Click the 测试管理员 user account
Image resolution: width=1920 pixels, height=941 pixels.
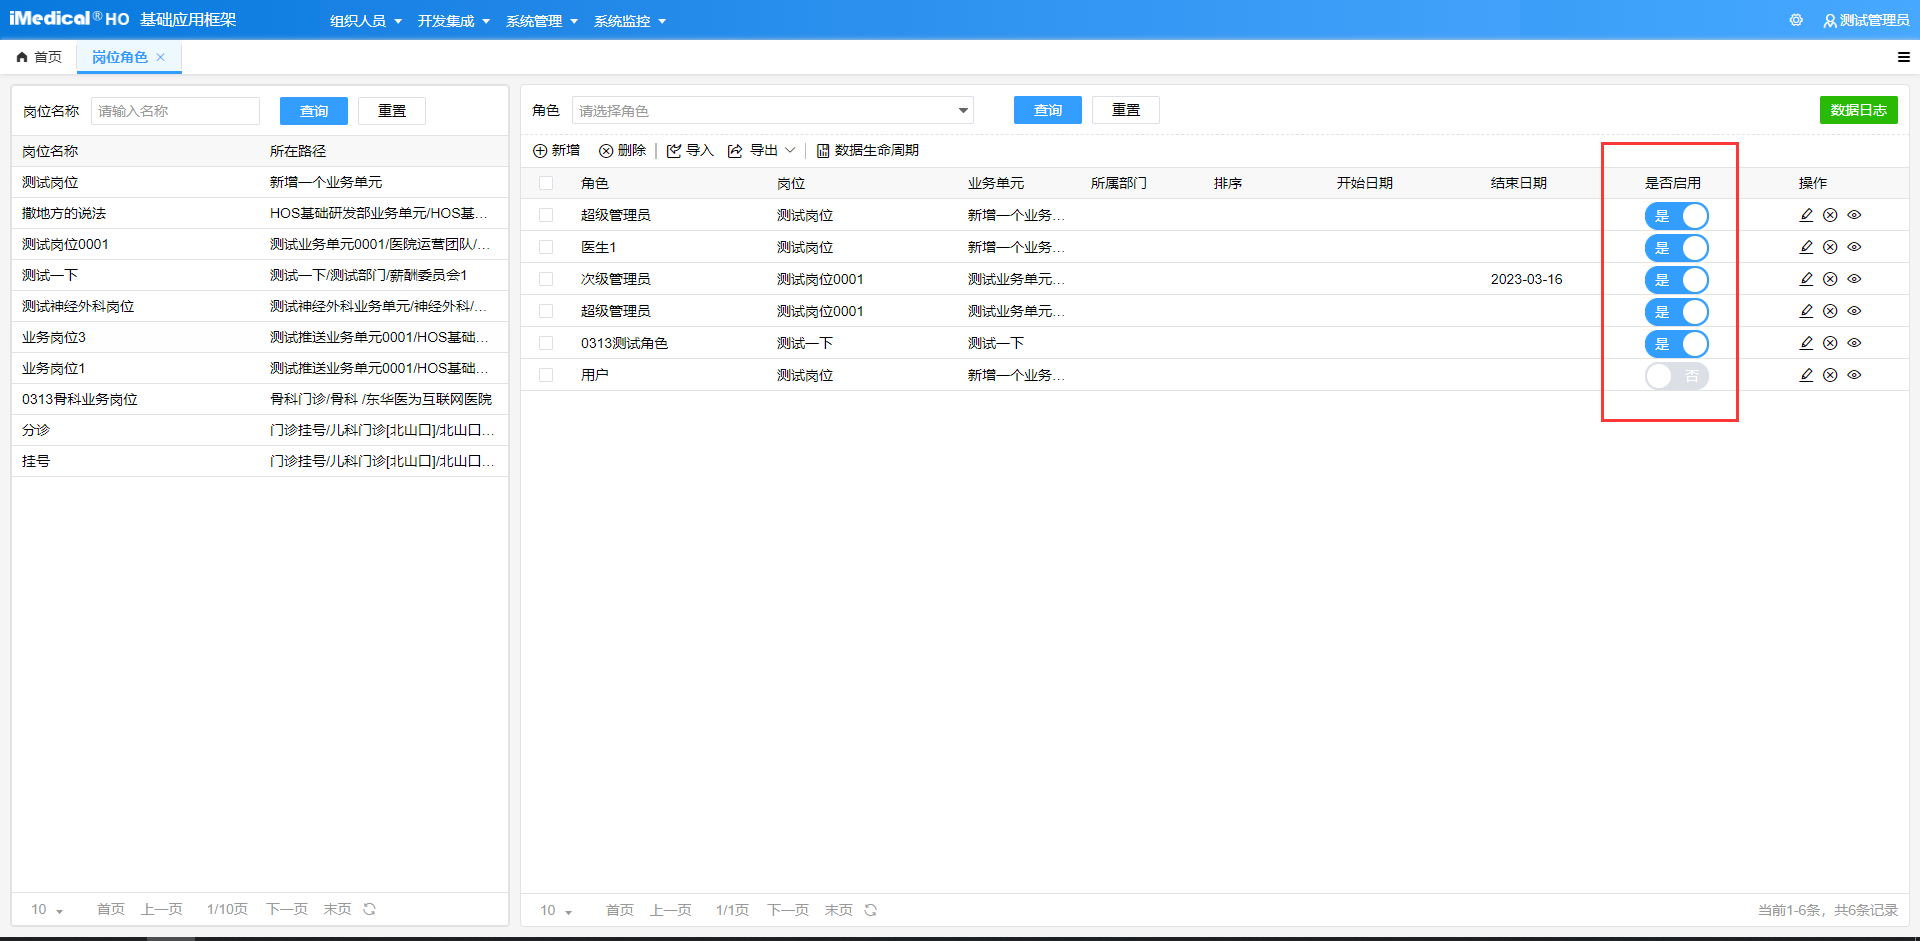pyautogui.click(x=1866, y=20)
